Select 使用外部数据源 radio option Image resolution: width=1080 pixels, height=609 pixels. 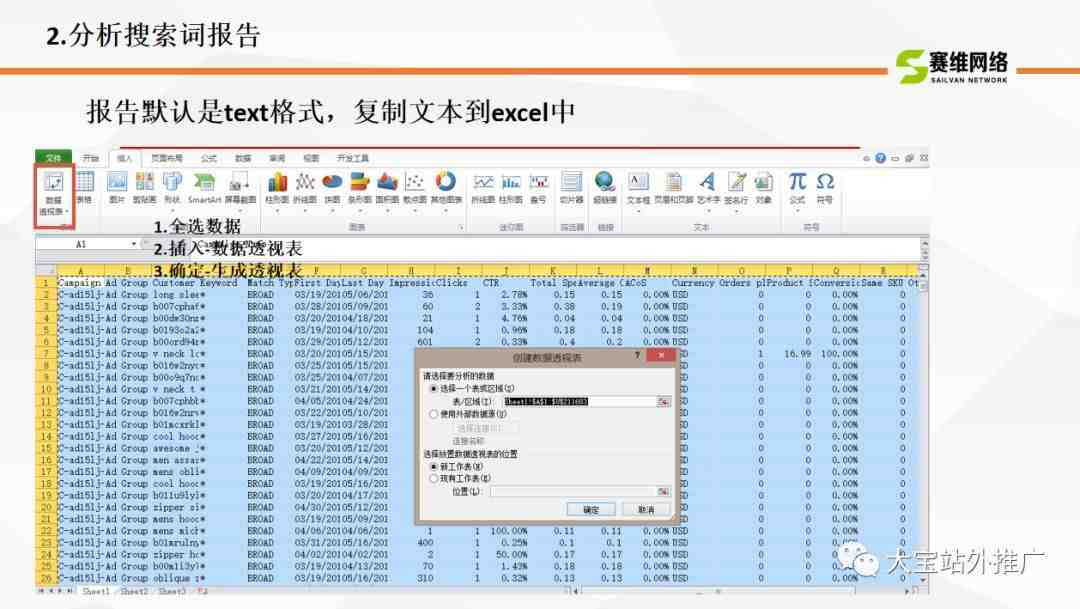(434, 414)
